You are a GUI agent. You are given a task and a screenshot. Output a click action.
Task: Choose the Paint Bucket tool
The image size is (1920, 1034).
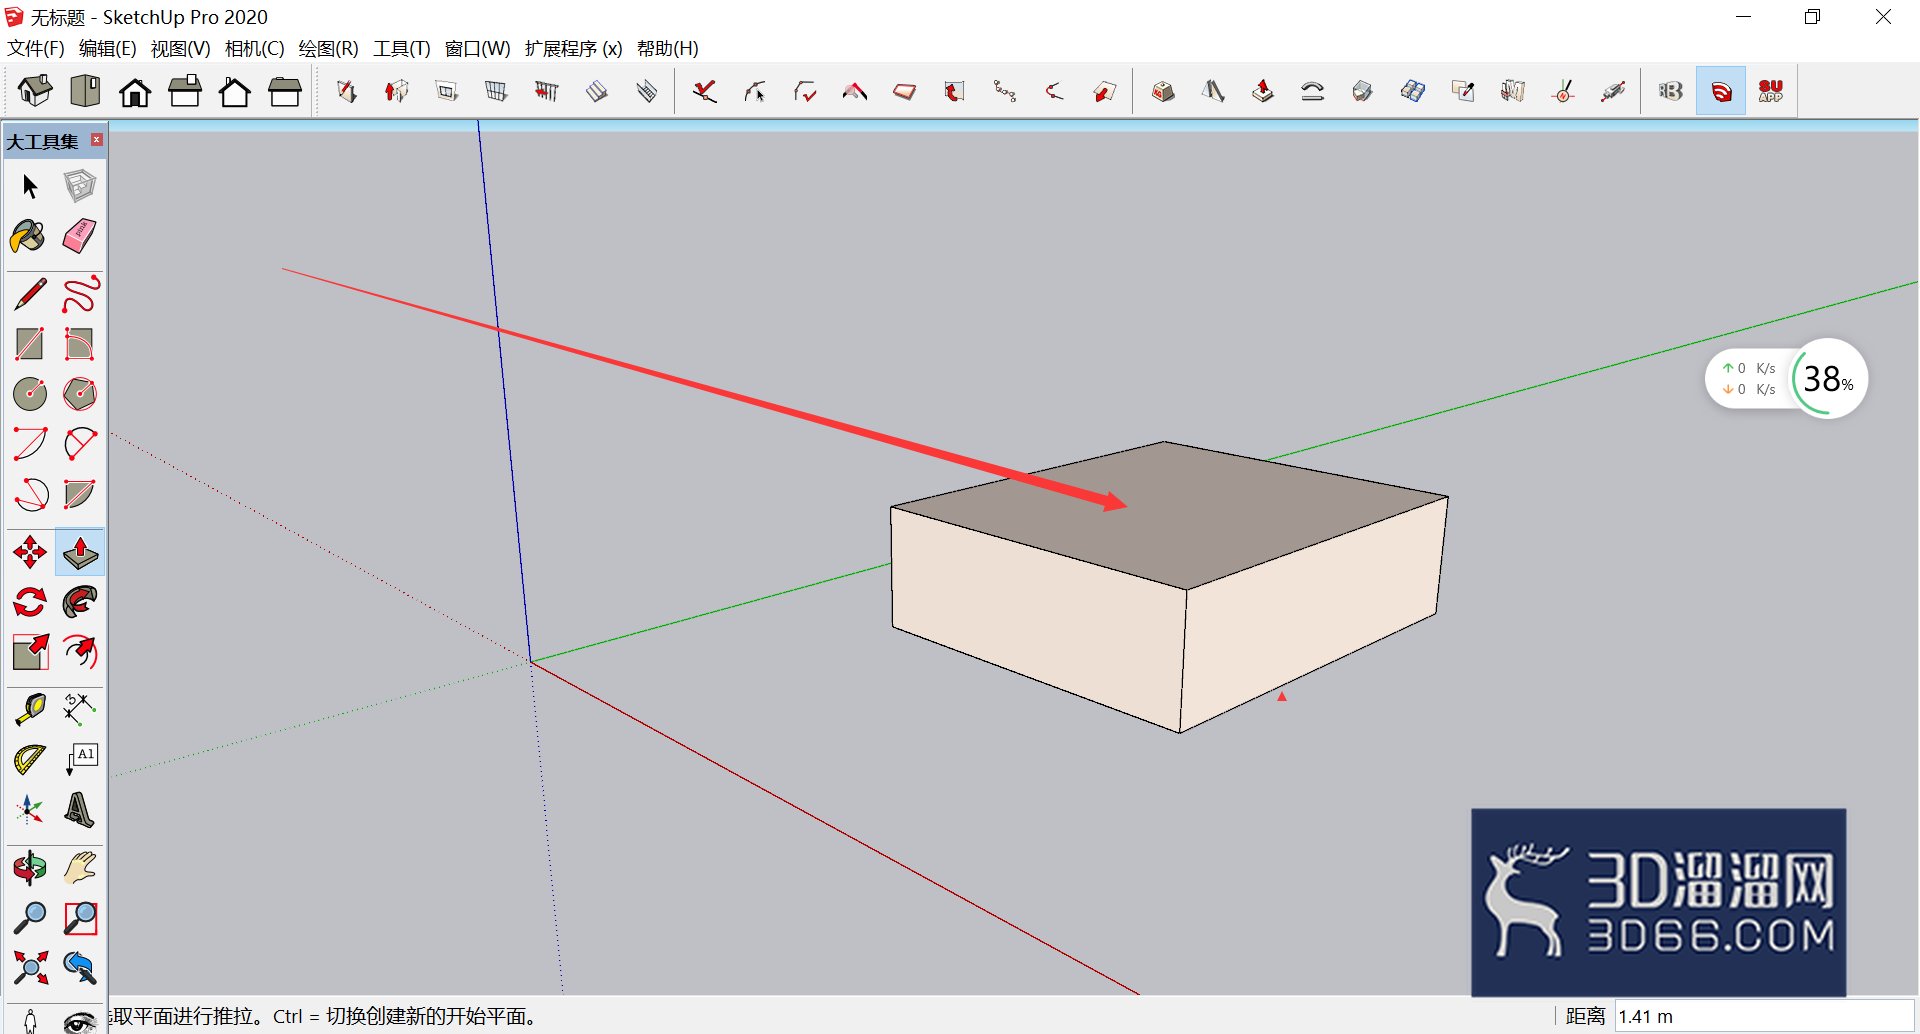pyautogui.click(x=29, y=237)
